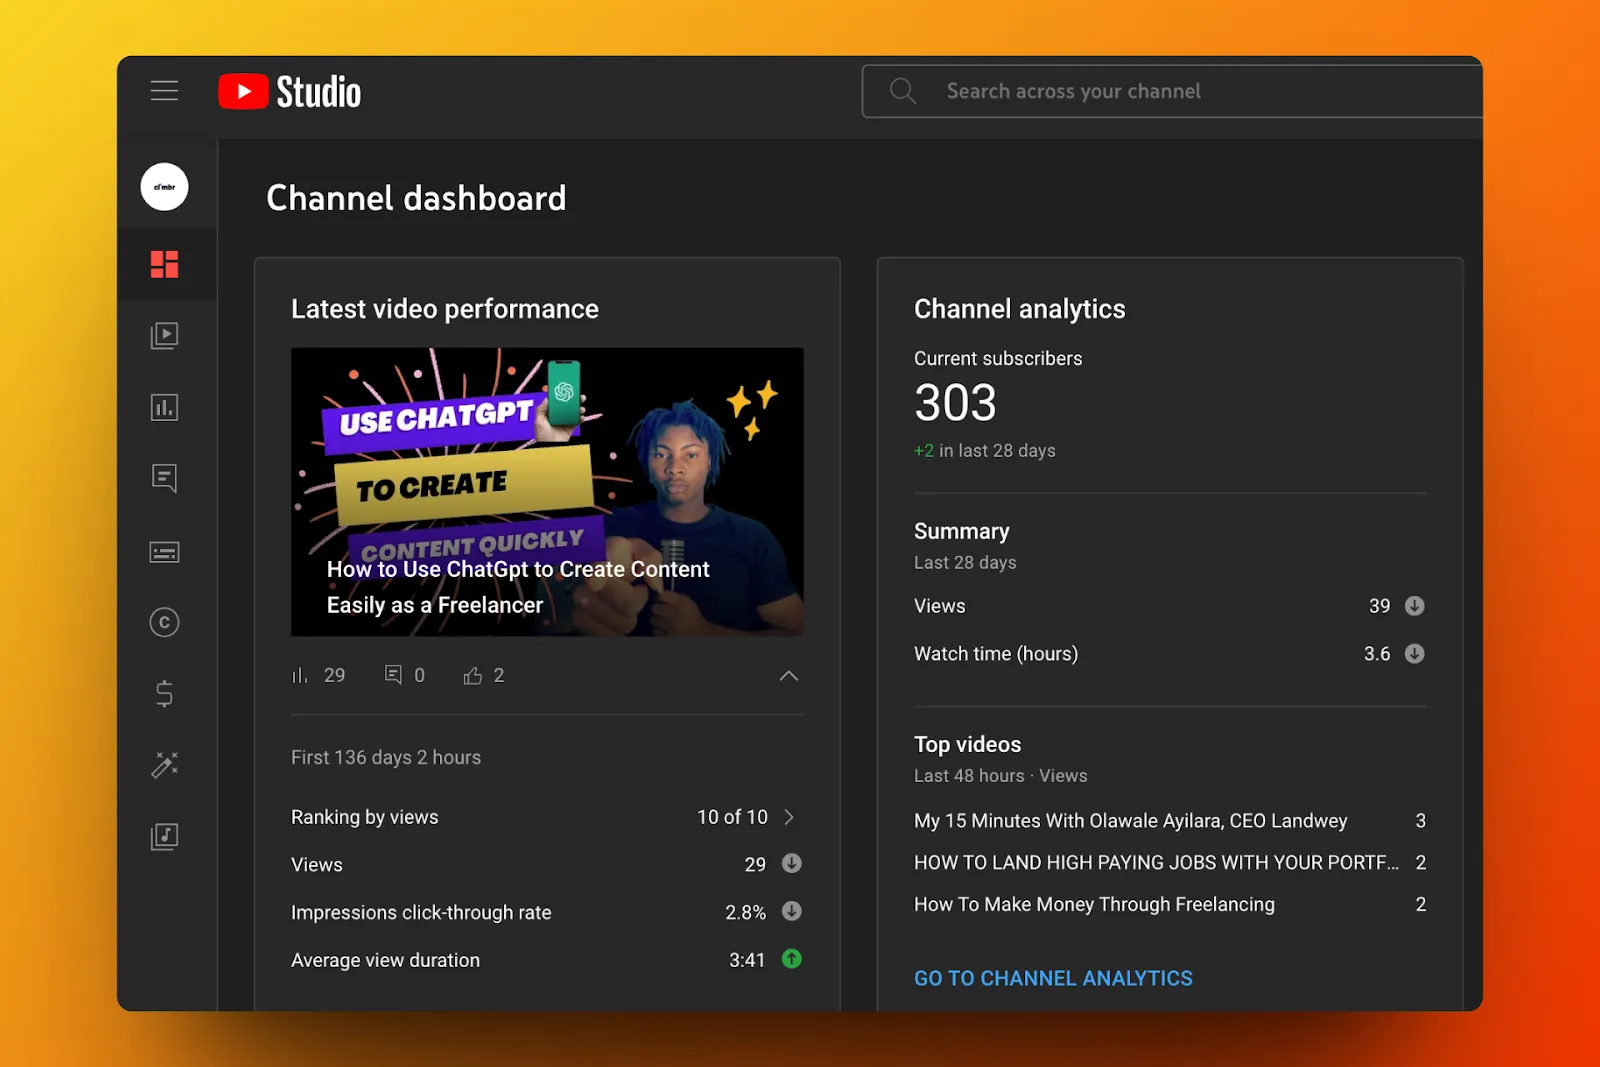The width and height of the screenshot is (1600, 1067).
Task: Click the 10 of 10 ranking value
Action: point(732,817)
